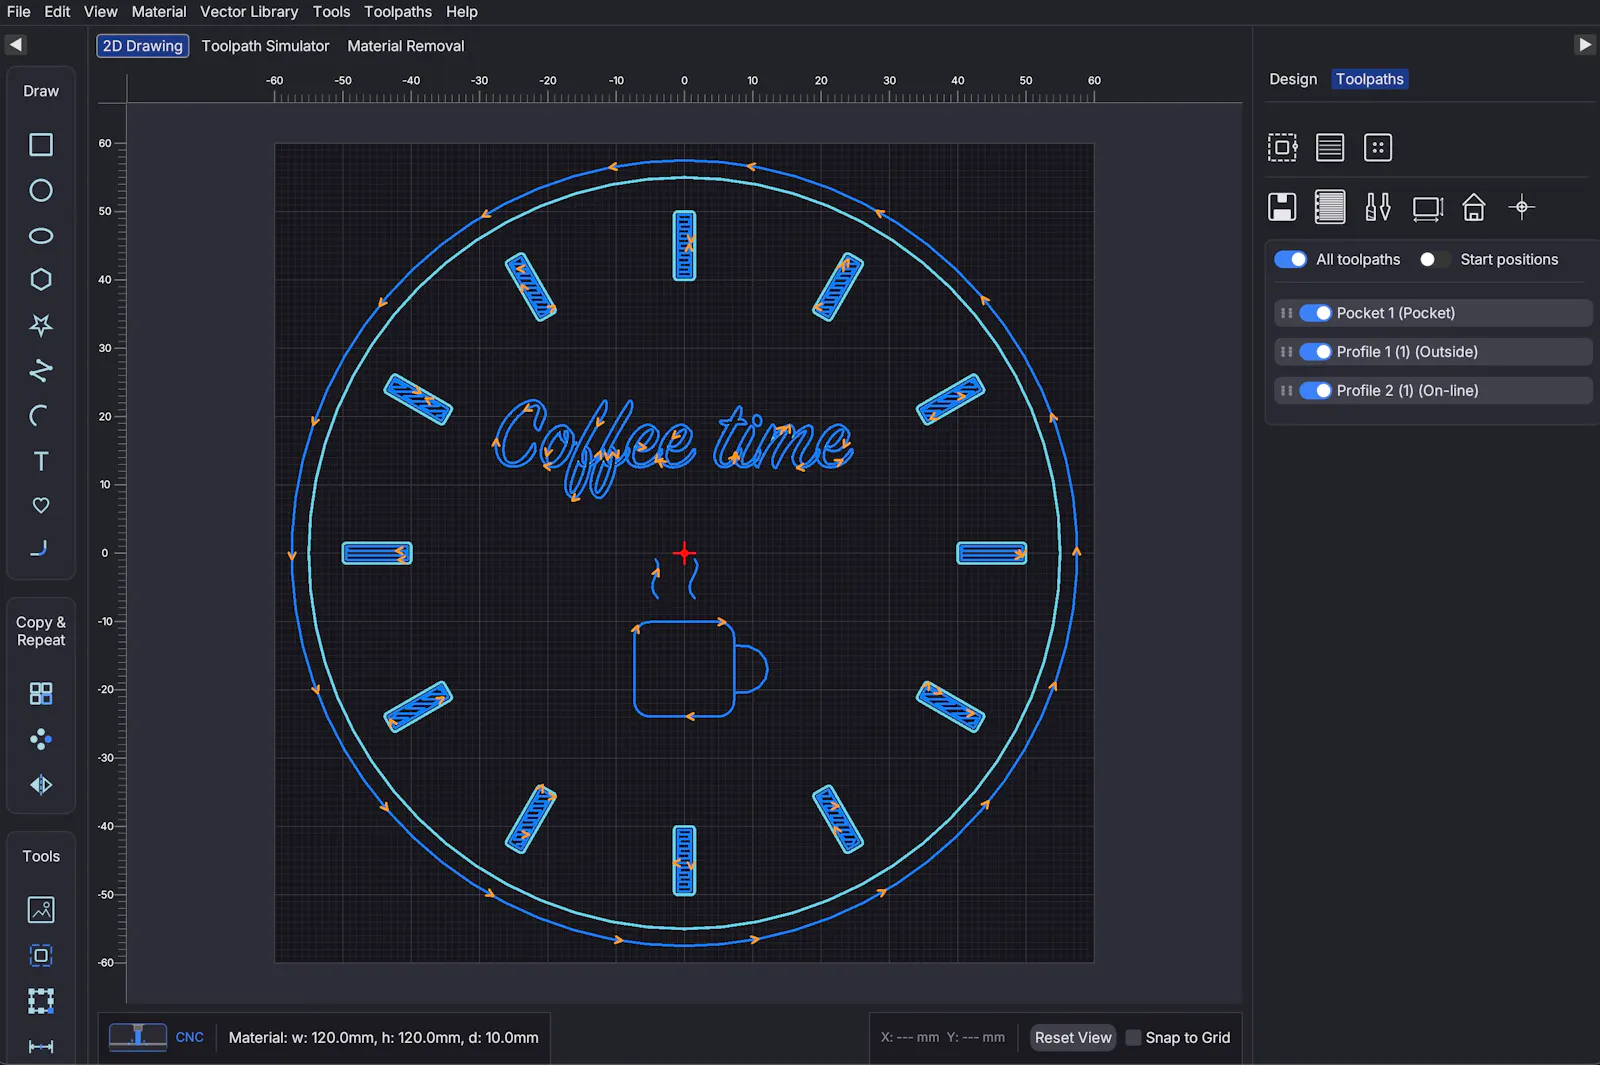
Task: Open the Image import tool
Action: tap(41, 910)
